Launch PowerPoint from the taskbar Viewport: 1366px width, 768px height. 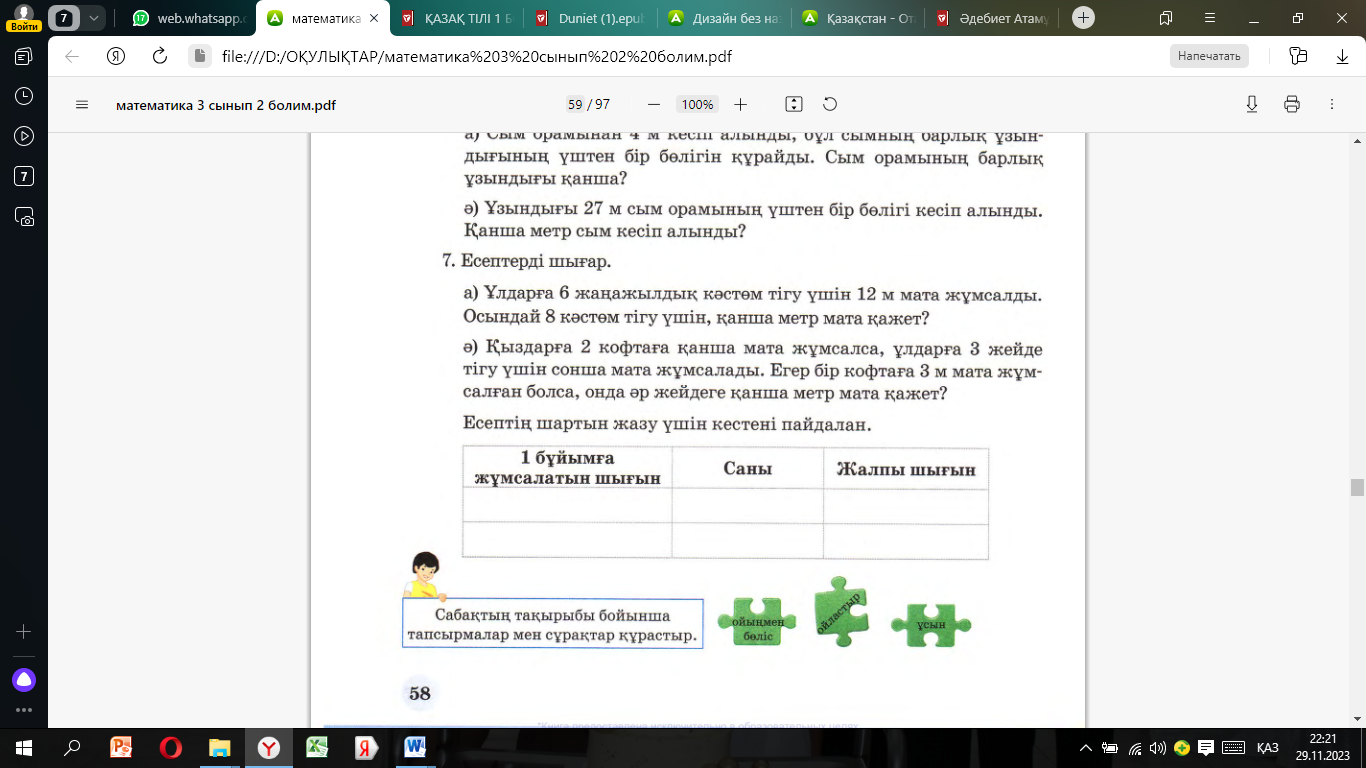(x=122, y=747)
